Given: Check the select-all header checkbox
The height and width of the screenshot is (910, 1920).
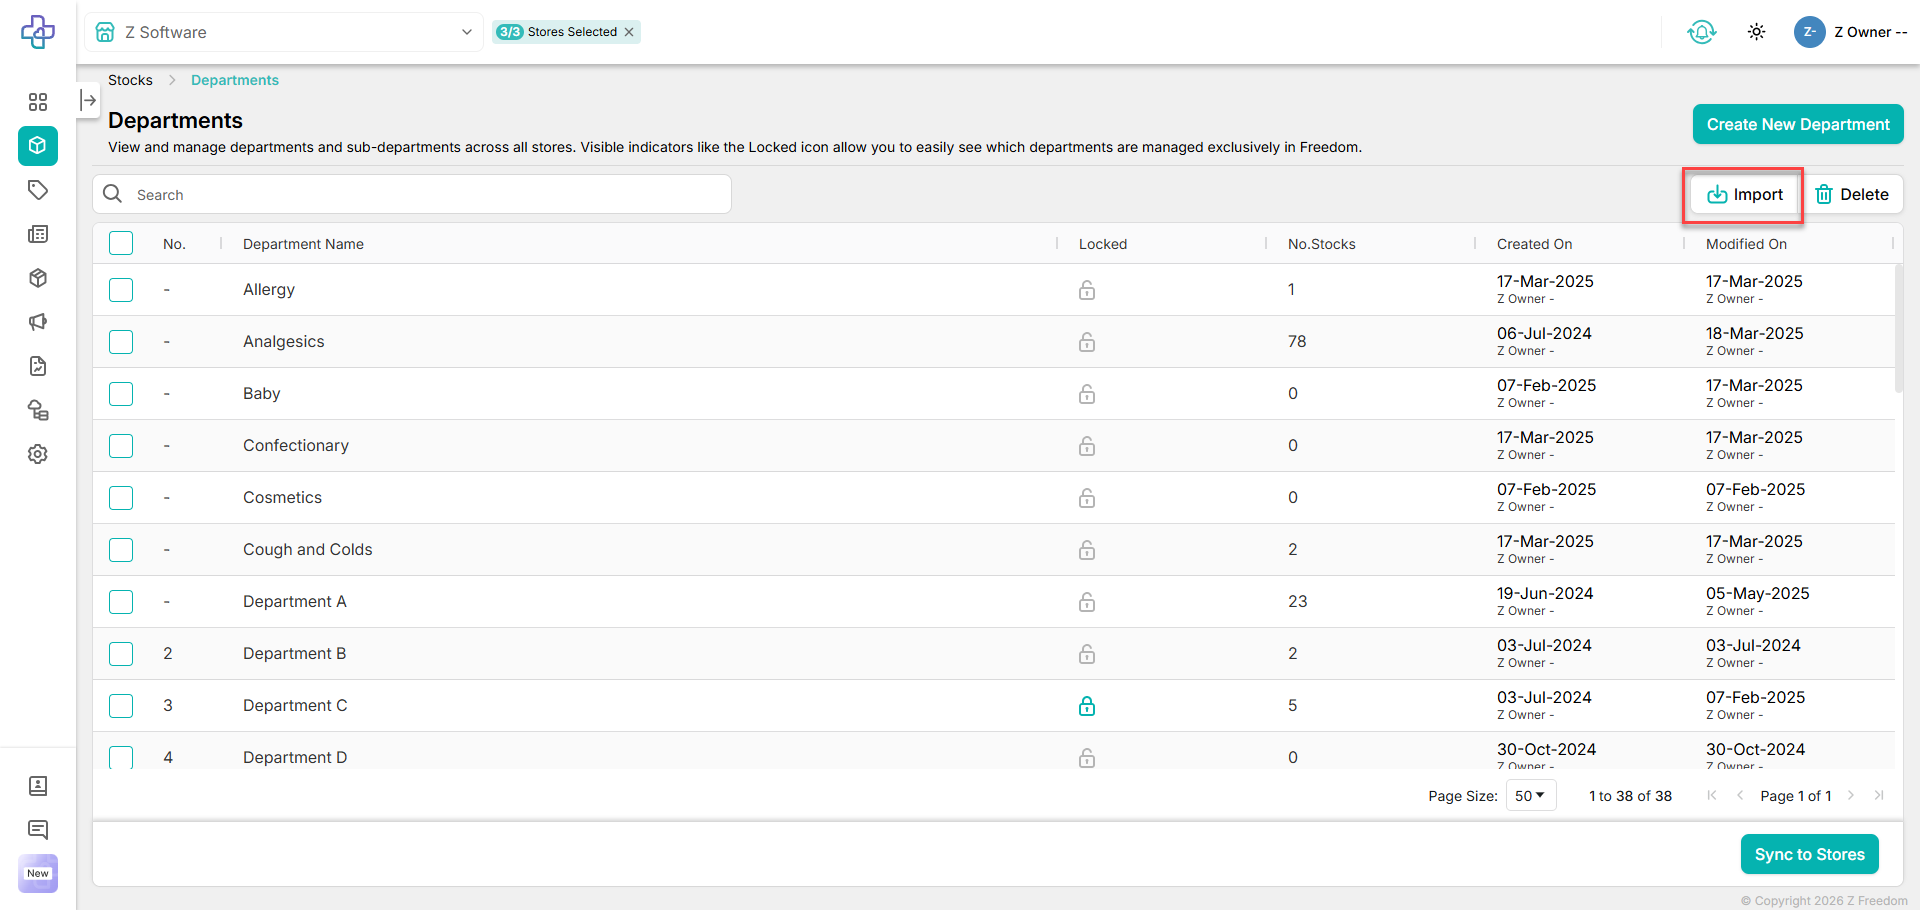Looking at the screenshot, I should (121, 243).
